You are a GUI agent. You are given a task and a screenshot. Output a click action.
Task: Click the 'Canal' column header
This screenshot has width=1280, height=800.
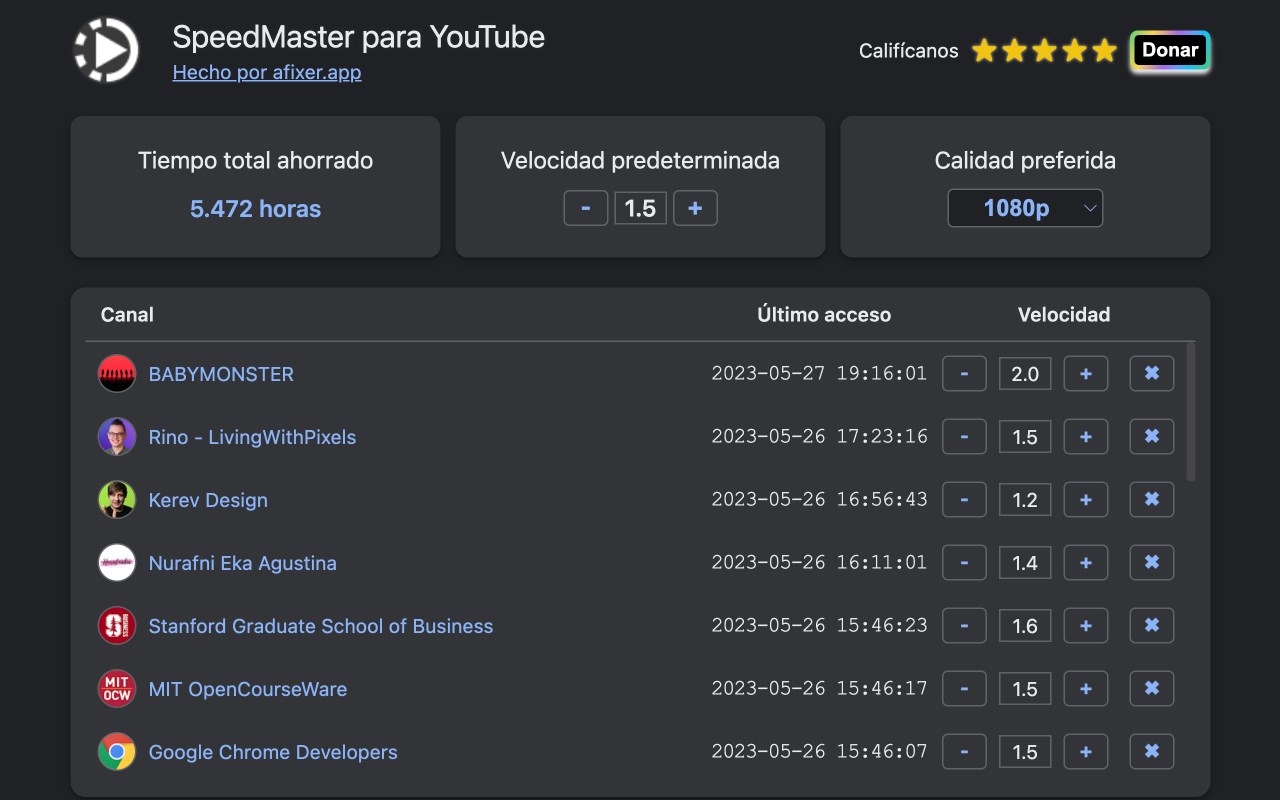click(x=127, y=314)
